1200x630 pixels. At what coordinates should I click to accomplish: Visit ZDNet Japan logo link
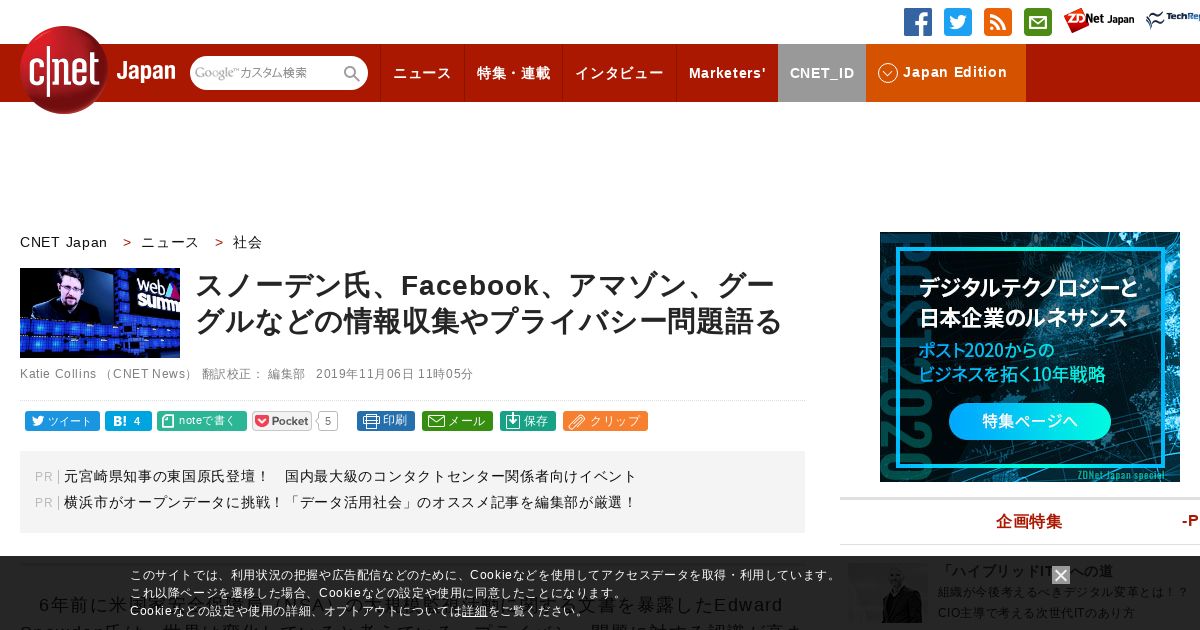pyautogui.click(x=1099, y=20)
